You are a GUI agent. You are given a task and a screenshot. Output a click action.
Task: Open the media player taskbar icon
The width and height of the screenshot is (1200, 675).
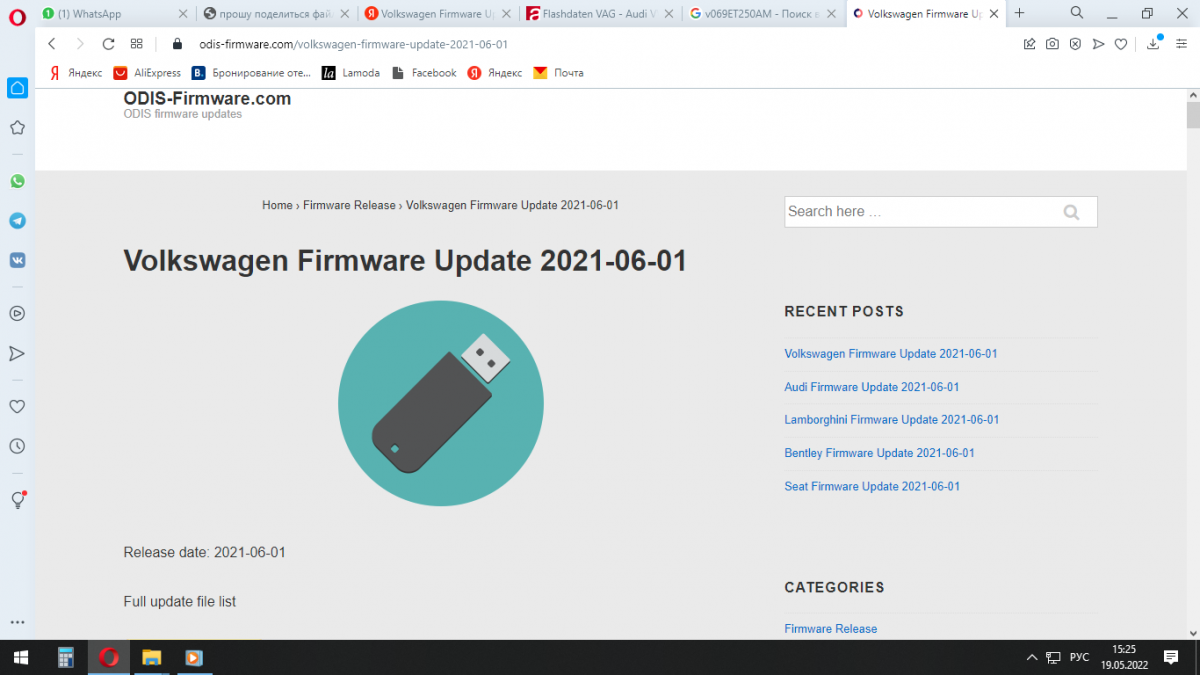click(x=194, y=657)
